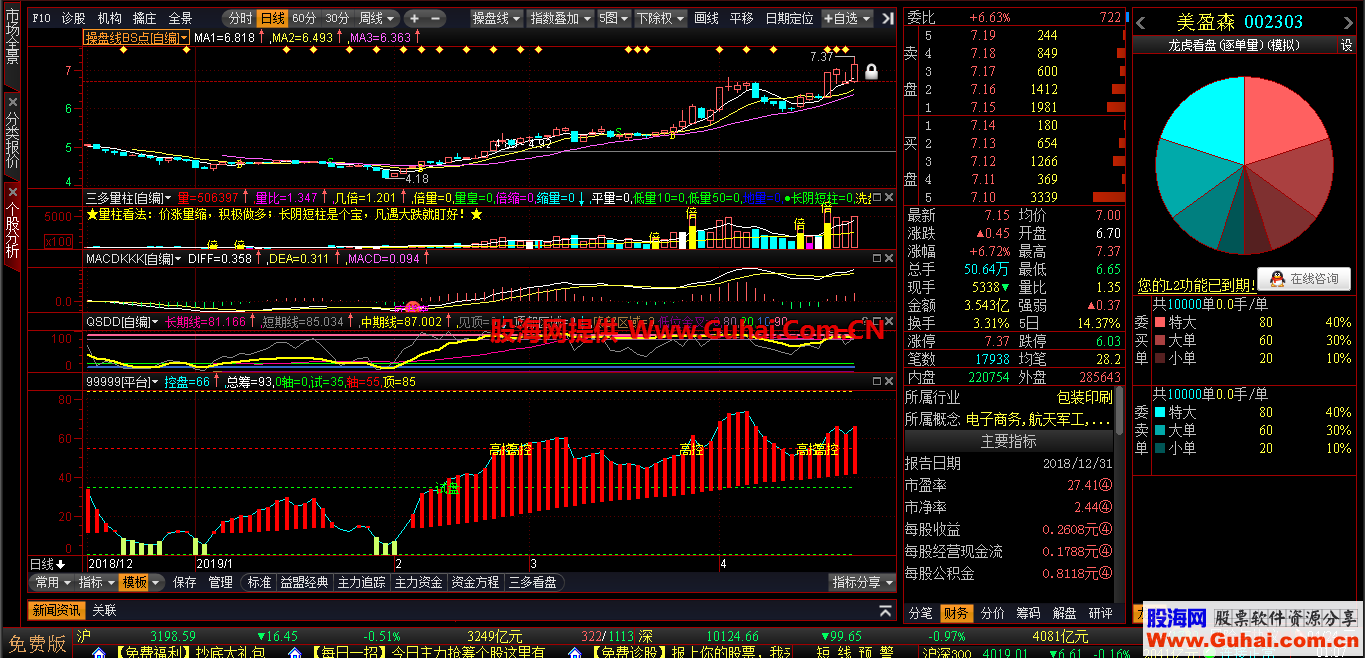Close the 个股分析 sidebar tab X

point(13,191)
